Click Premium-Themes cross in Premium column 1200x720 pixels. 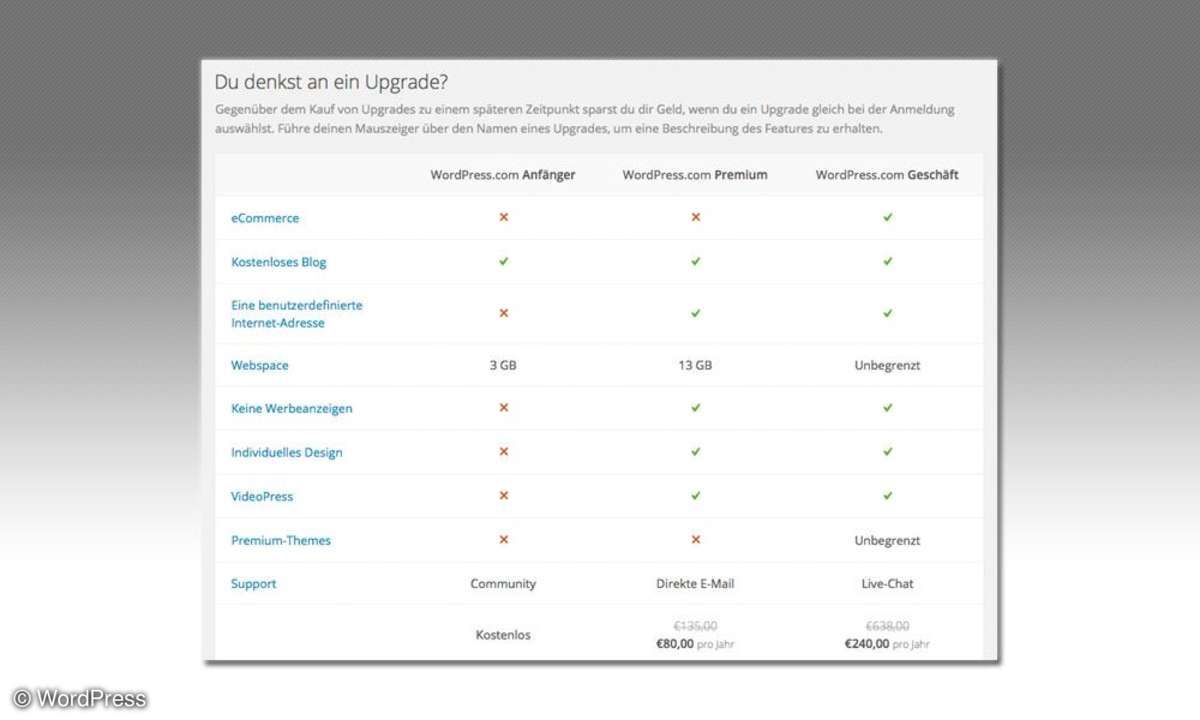[696, 540]
